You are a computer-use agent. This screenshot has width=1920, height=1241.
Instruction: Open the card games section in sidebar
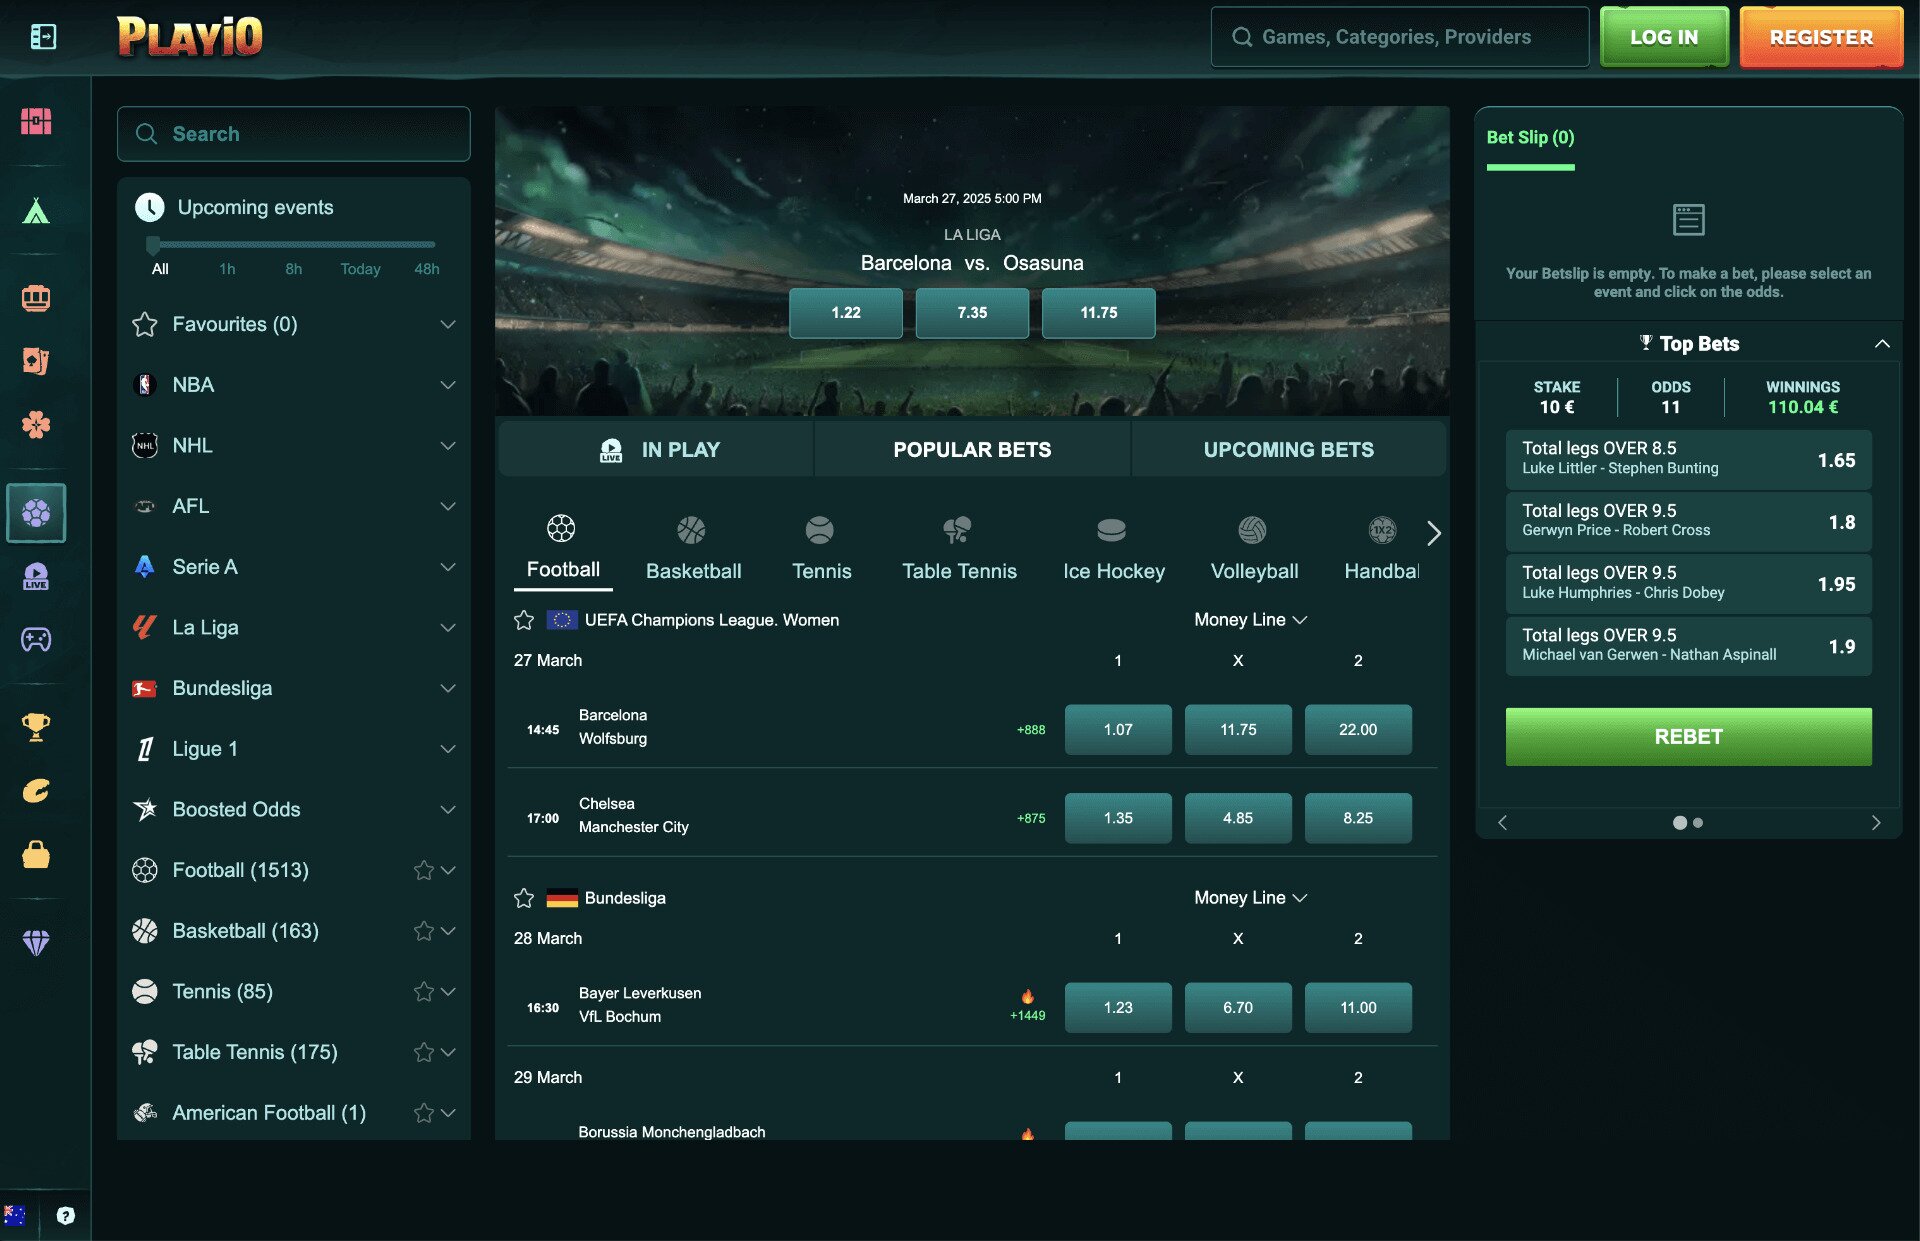pyautogui.click(x=37, y=361)
